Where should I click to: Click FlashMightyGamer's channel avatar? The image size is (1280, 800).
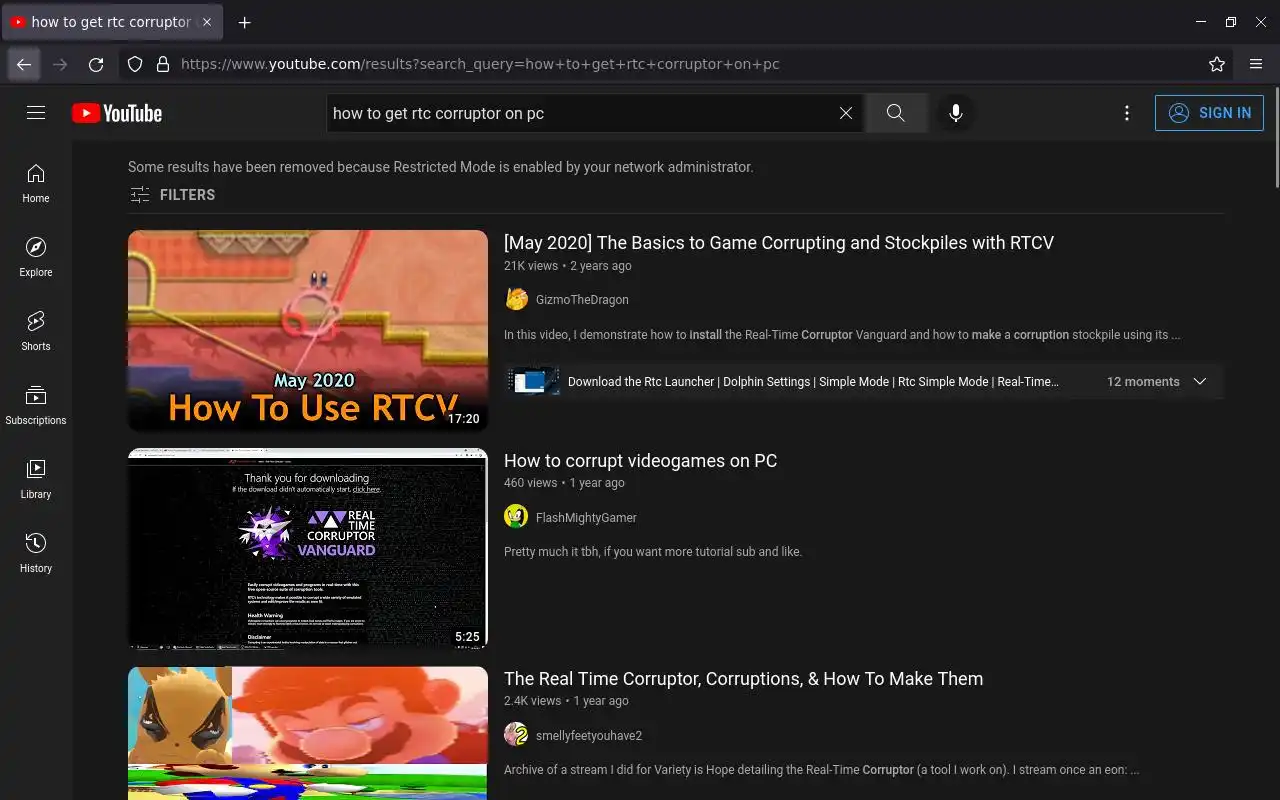click(x=516, y=517)
